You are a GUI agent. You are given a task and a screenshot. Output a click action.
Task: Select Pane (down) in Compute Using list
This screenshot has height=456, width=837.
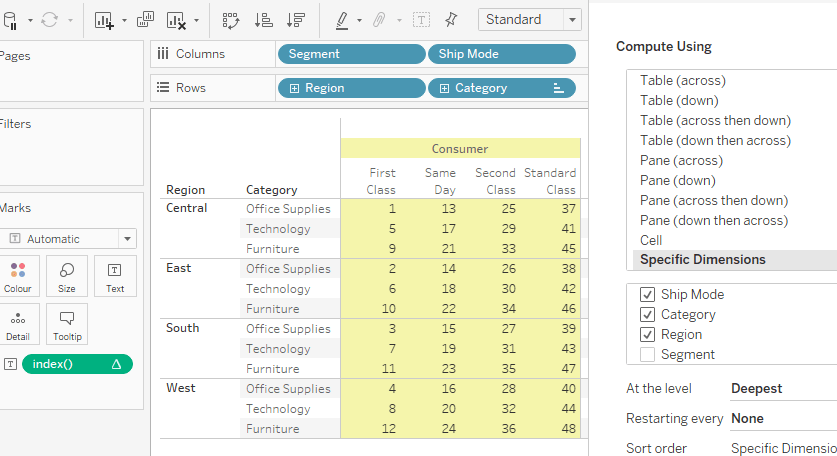(678, 180)
